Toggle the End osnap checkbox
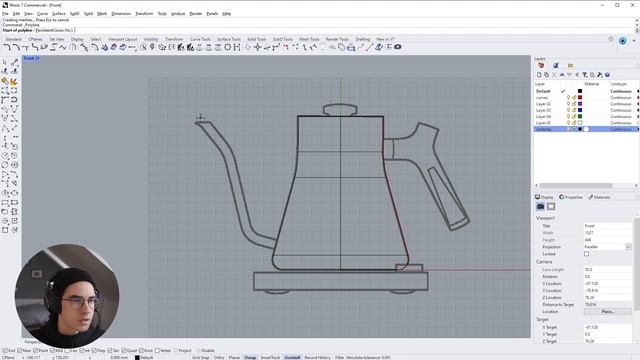Image resolution: width=640 pixels, height=360 pixels. (5, 351)
